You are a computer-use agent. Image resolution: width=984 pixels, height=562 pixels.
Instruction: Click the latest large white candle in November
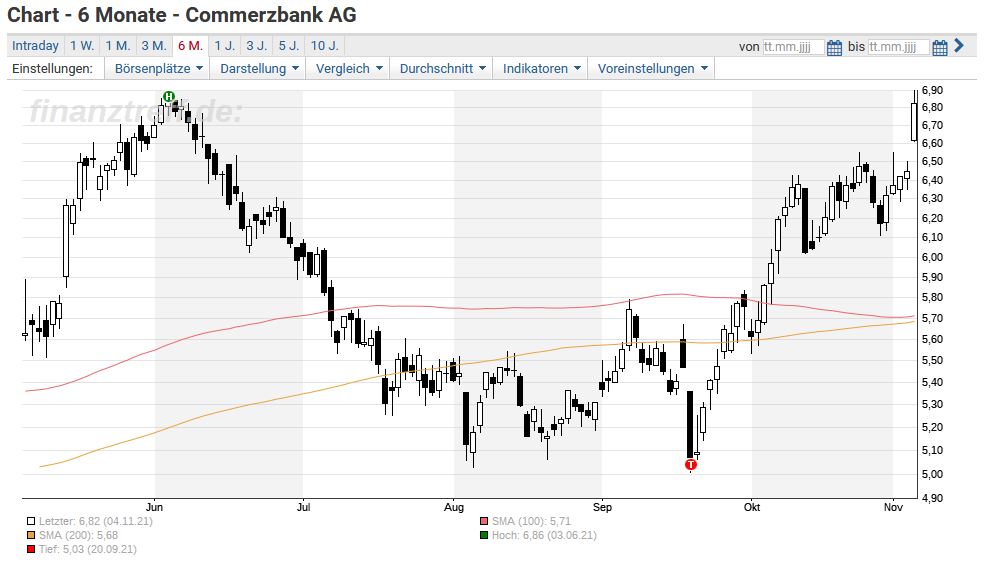pyautogui.click(x=914, y=122)
